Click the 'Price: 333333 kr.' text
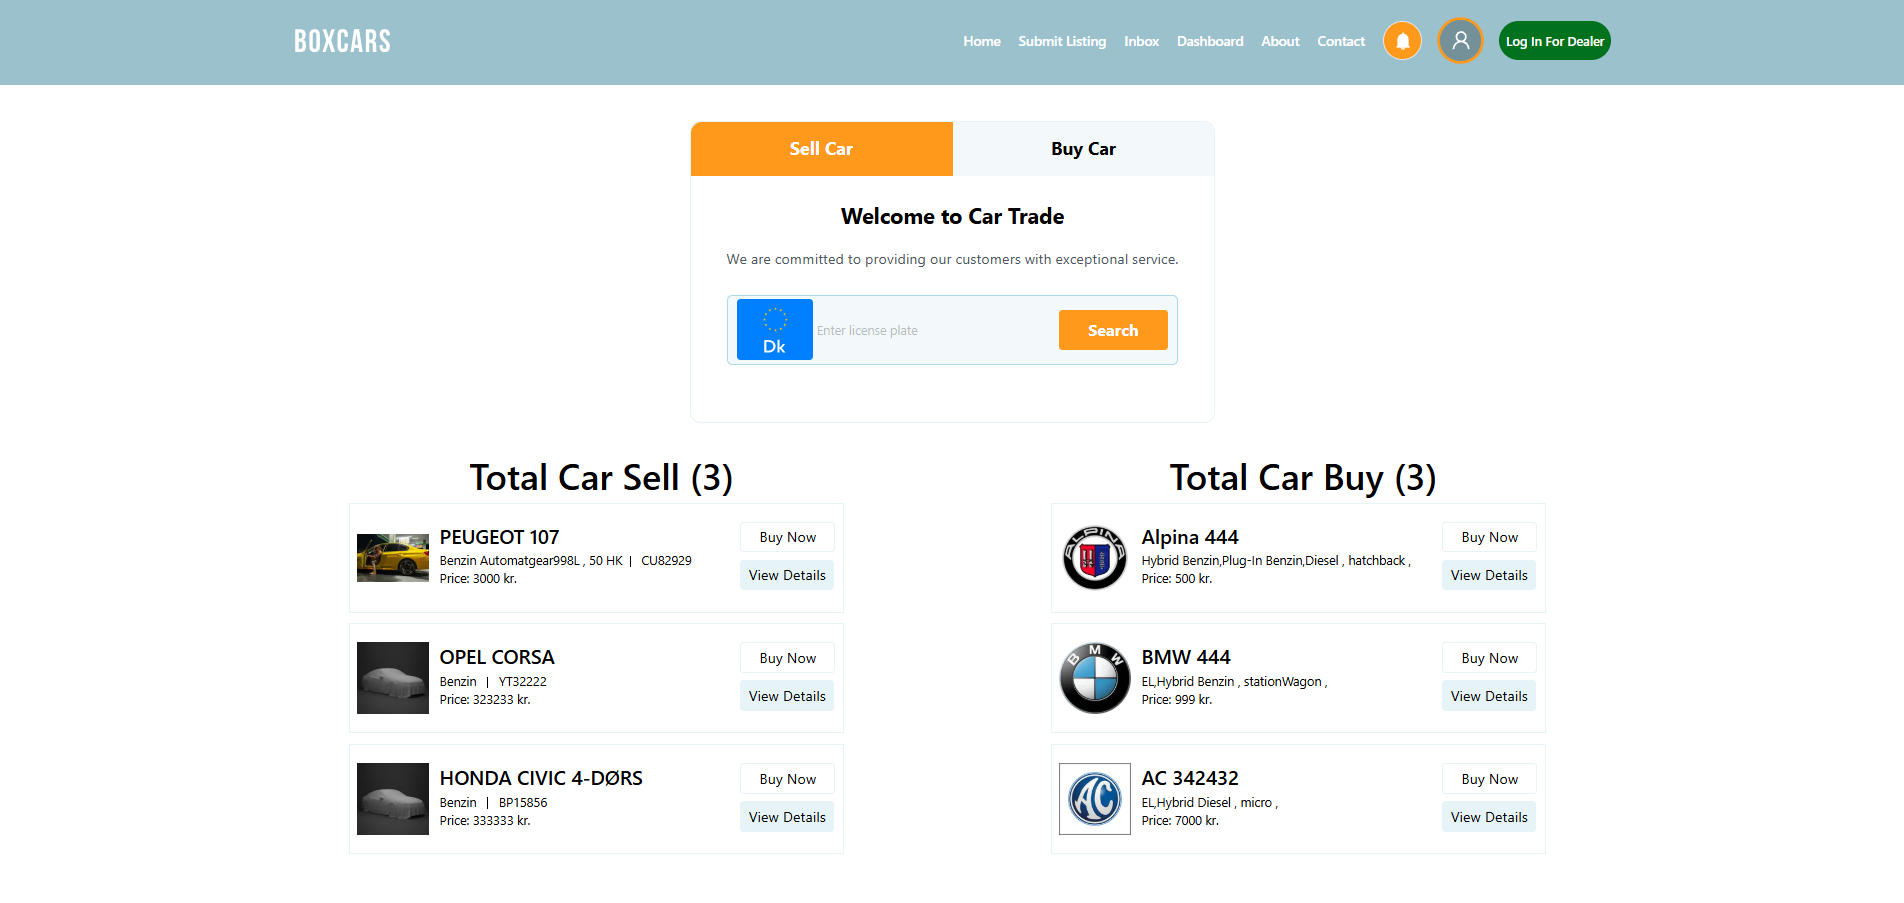 coord(485,821)
